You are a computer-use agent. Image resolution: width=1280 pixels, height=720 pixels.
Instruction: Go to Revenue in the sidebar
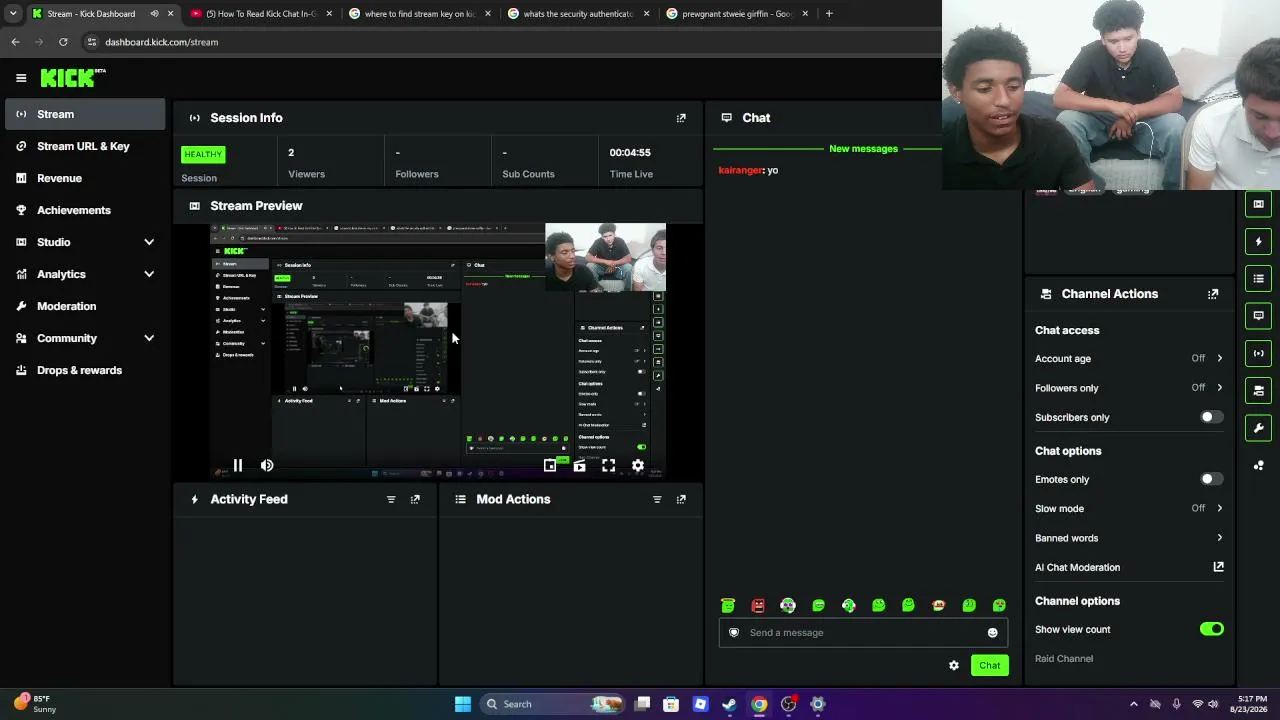coord(85,178)
